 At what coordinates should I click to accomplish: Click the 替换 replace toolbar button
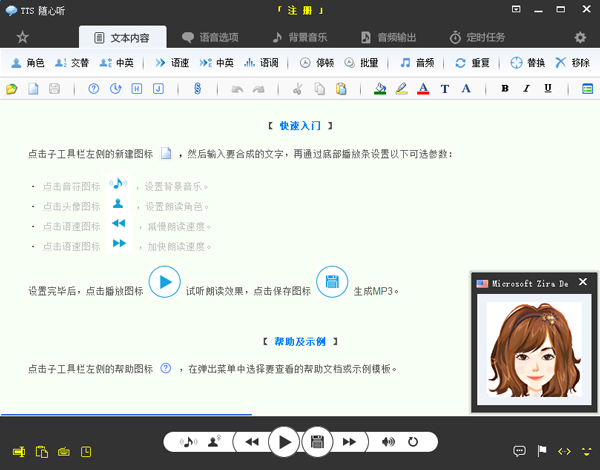526,63
